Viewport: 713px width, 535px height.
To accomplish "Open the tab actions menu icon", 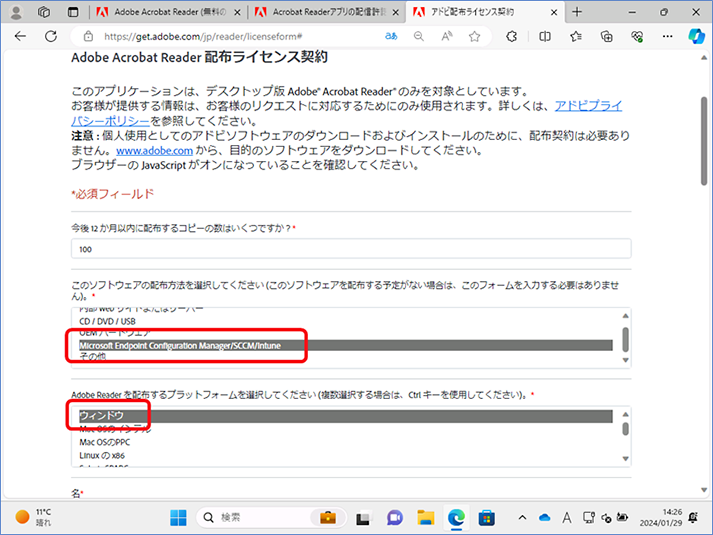I will point(73,12).
